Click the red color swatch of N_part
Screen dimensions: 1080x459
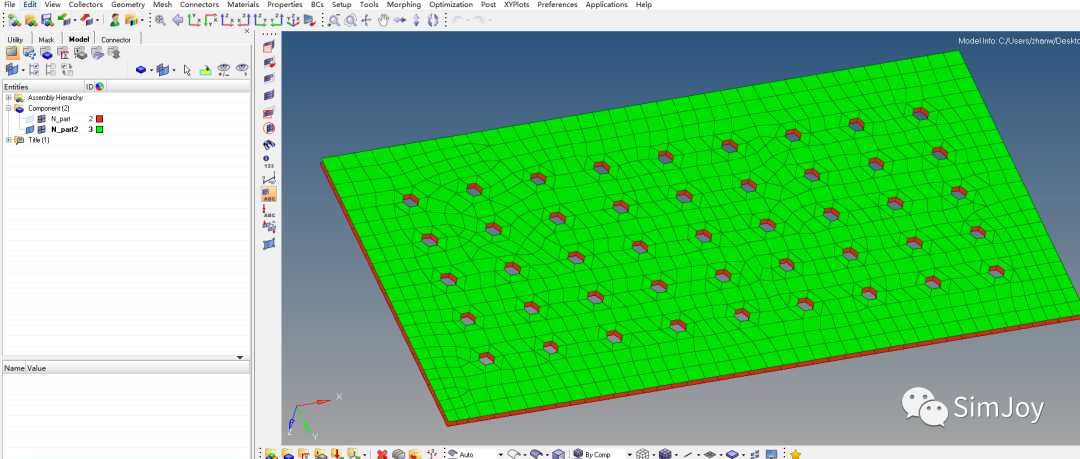[x=99, y=119]
